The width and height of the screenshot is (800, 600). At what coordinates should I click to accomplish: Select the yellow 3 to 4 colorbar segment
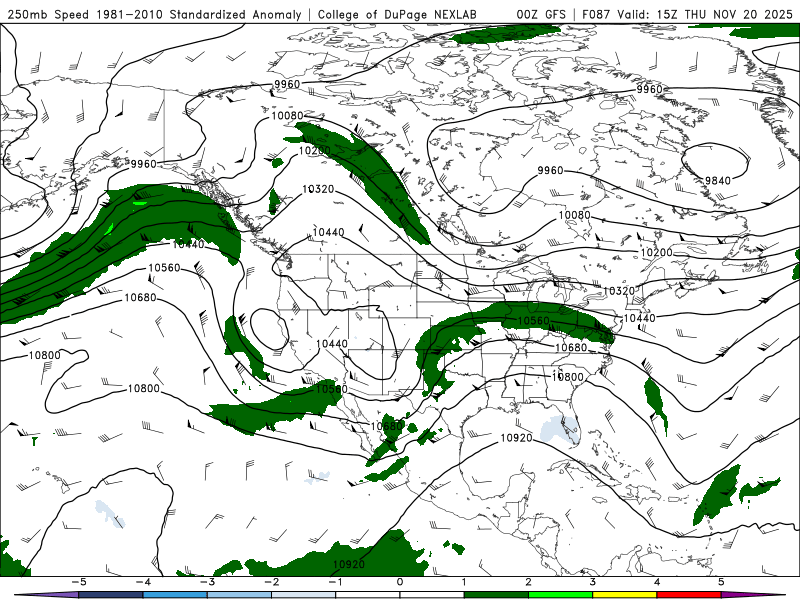tap(624, 595)
